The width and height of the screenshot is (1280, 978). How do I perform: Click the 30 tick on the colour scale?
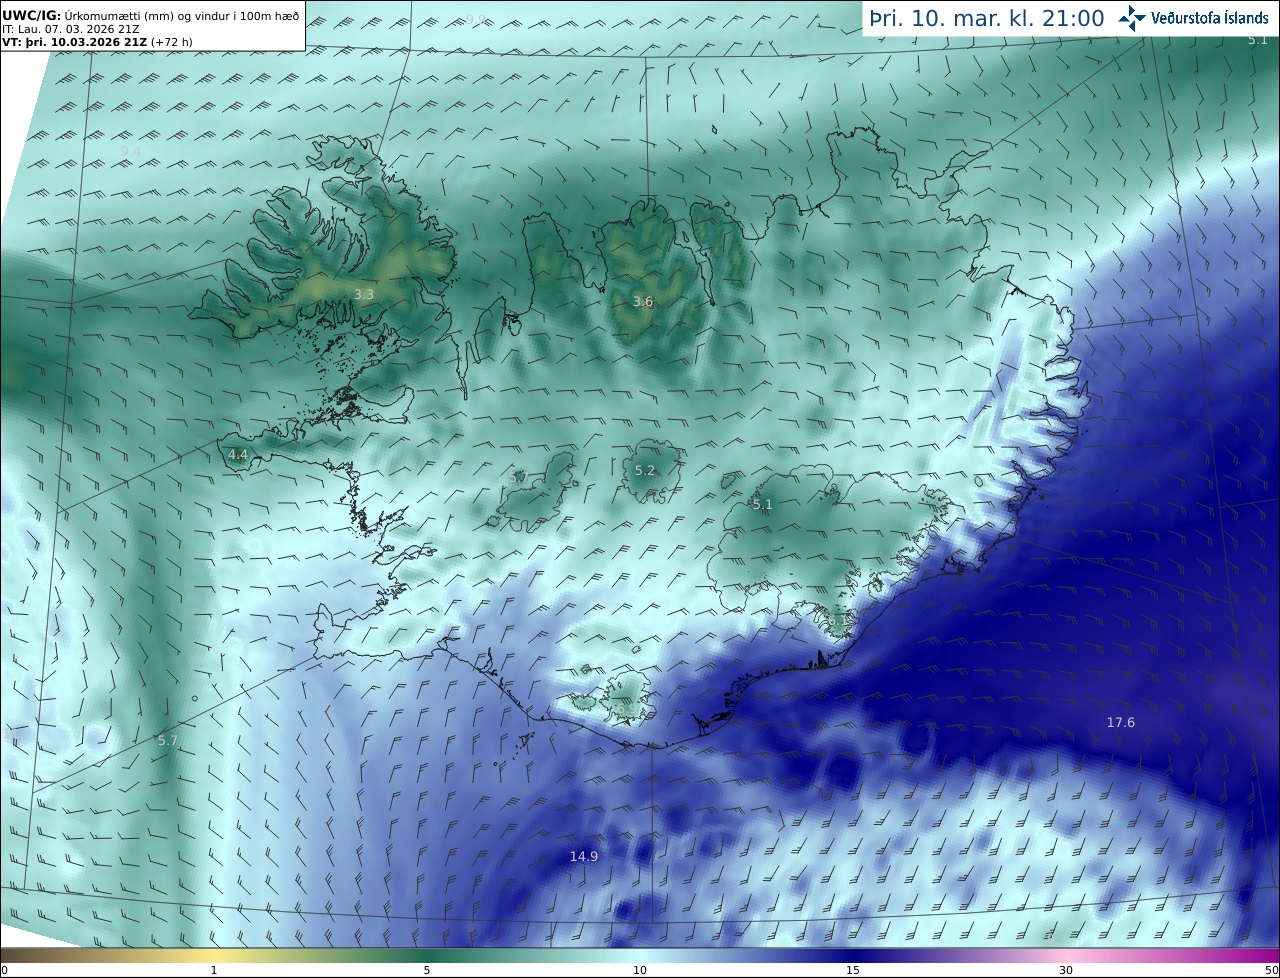(1066, 970)
